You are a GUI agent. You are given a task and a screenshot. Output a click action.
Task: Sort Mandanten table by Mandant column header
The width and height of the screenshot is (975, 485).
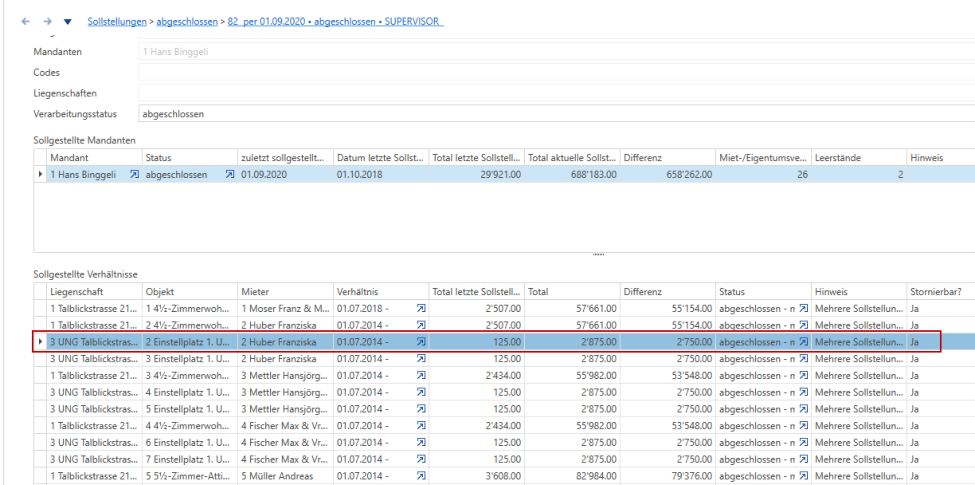tap(95, 158)
